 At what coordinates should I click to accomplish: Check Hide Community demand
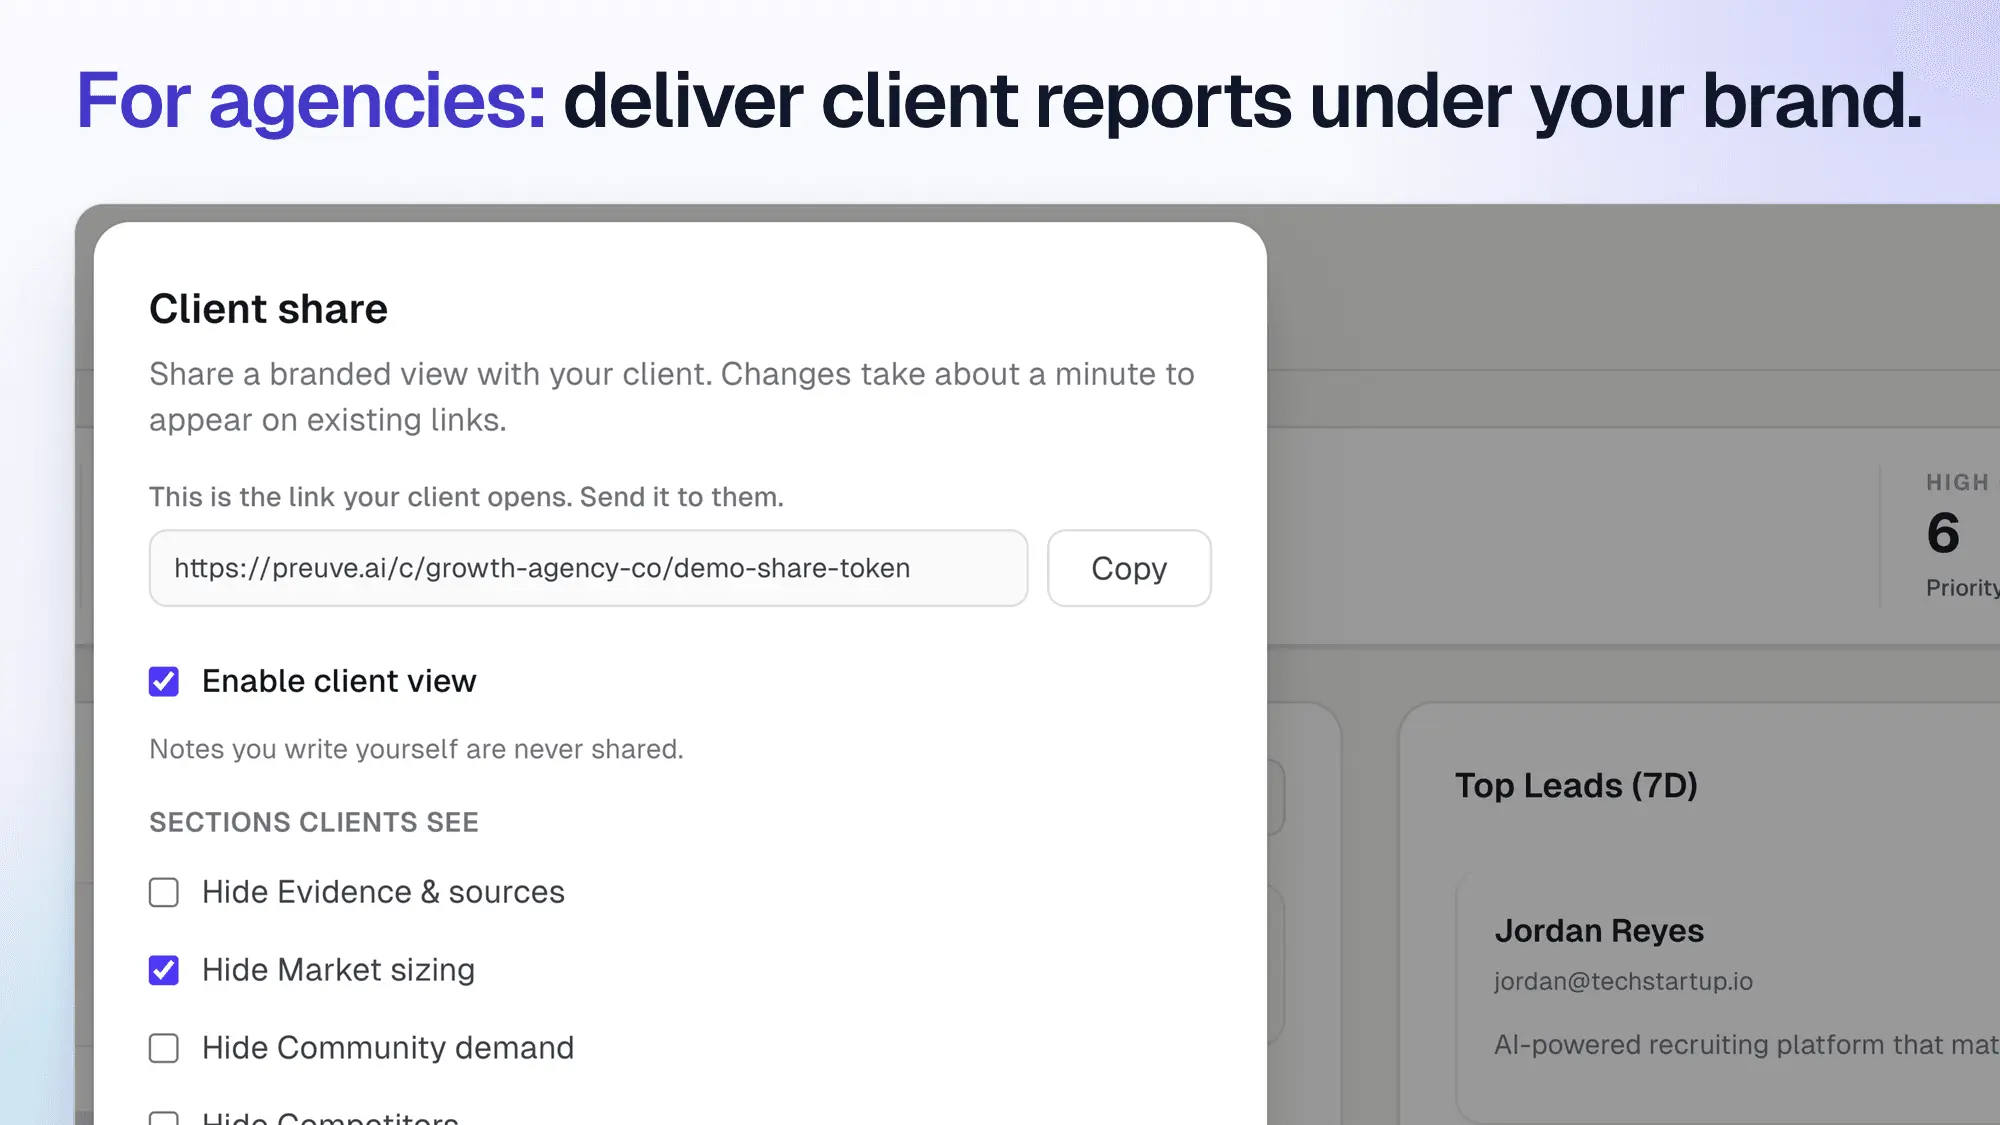(x=164, y=1048)
